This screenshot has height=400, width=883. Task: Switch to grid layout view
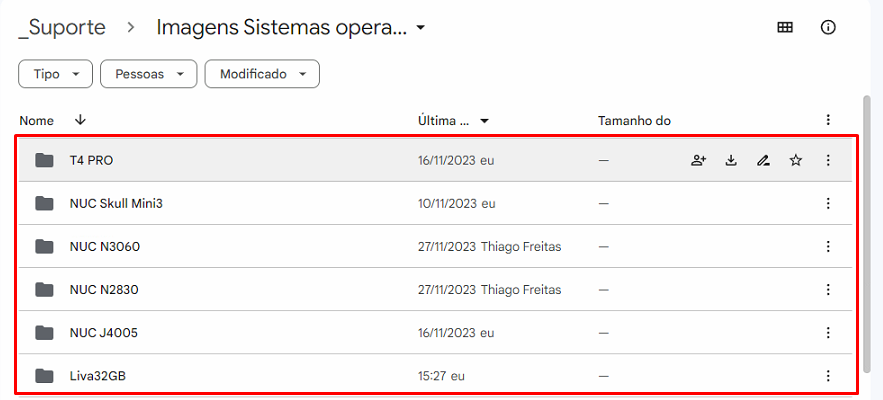(785, 28)
